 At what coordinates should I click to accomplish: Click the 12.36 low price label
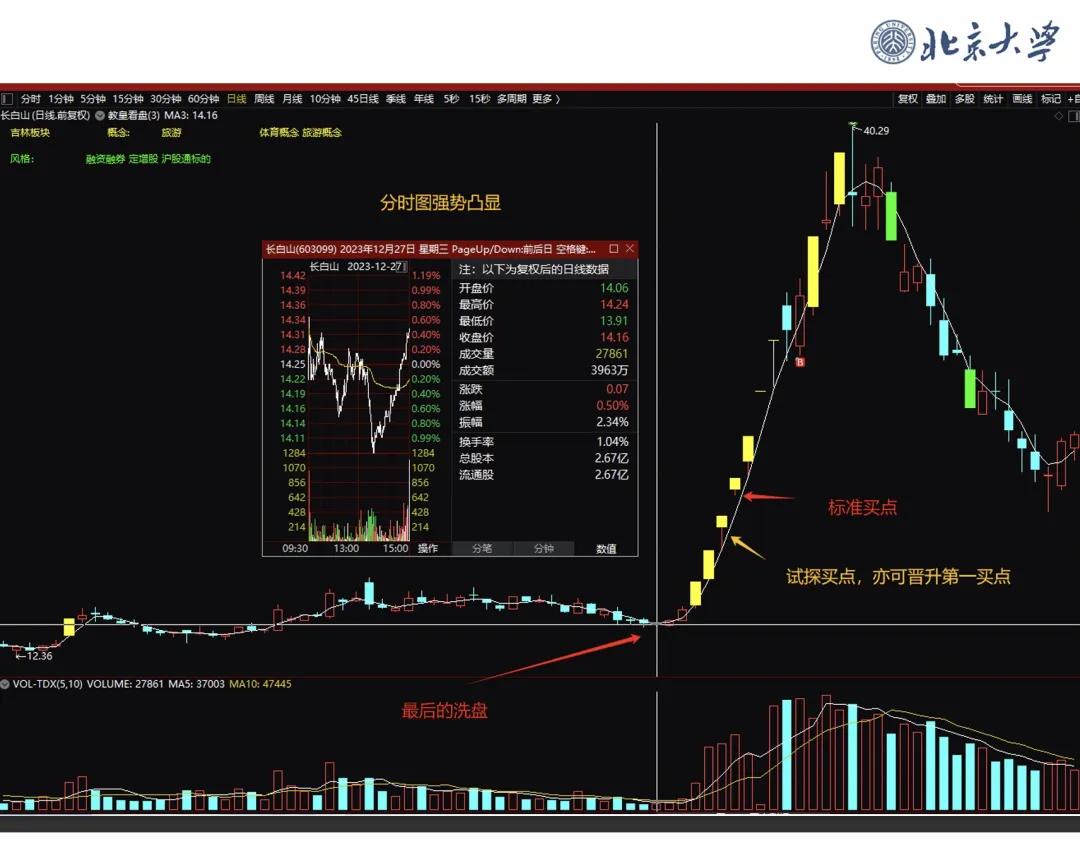[x=39, y=656]
